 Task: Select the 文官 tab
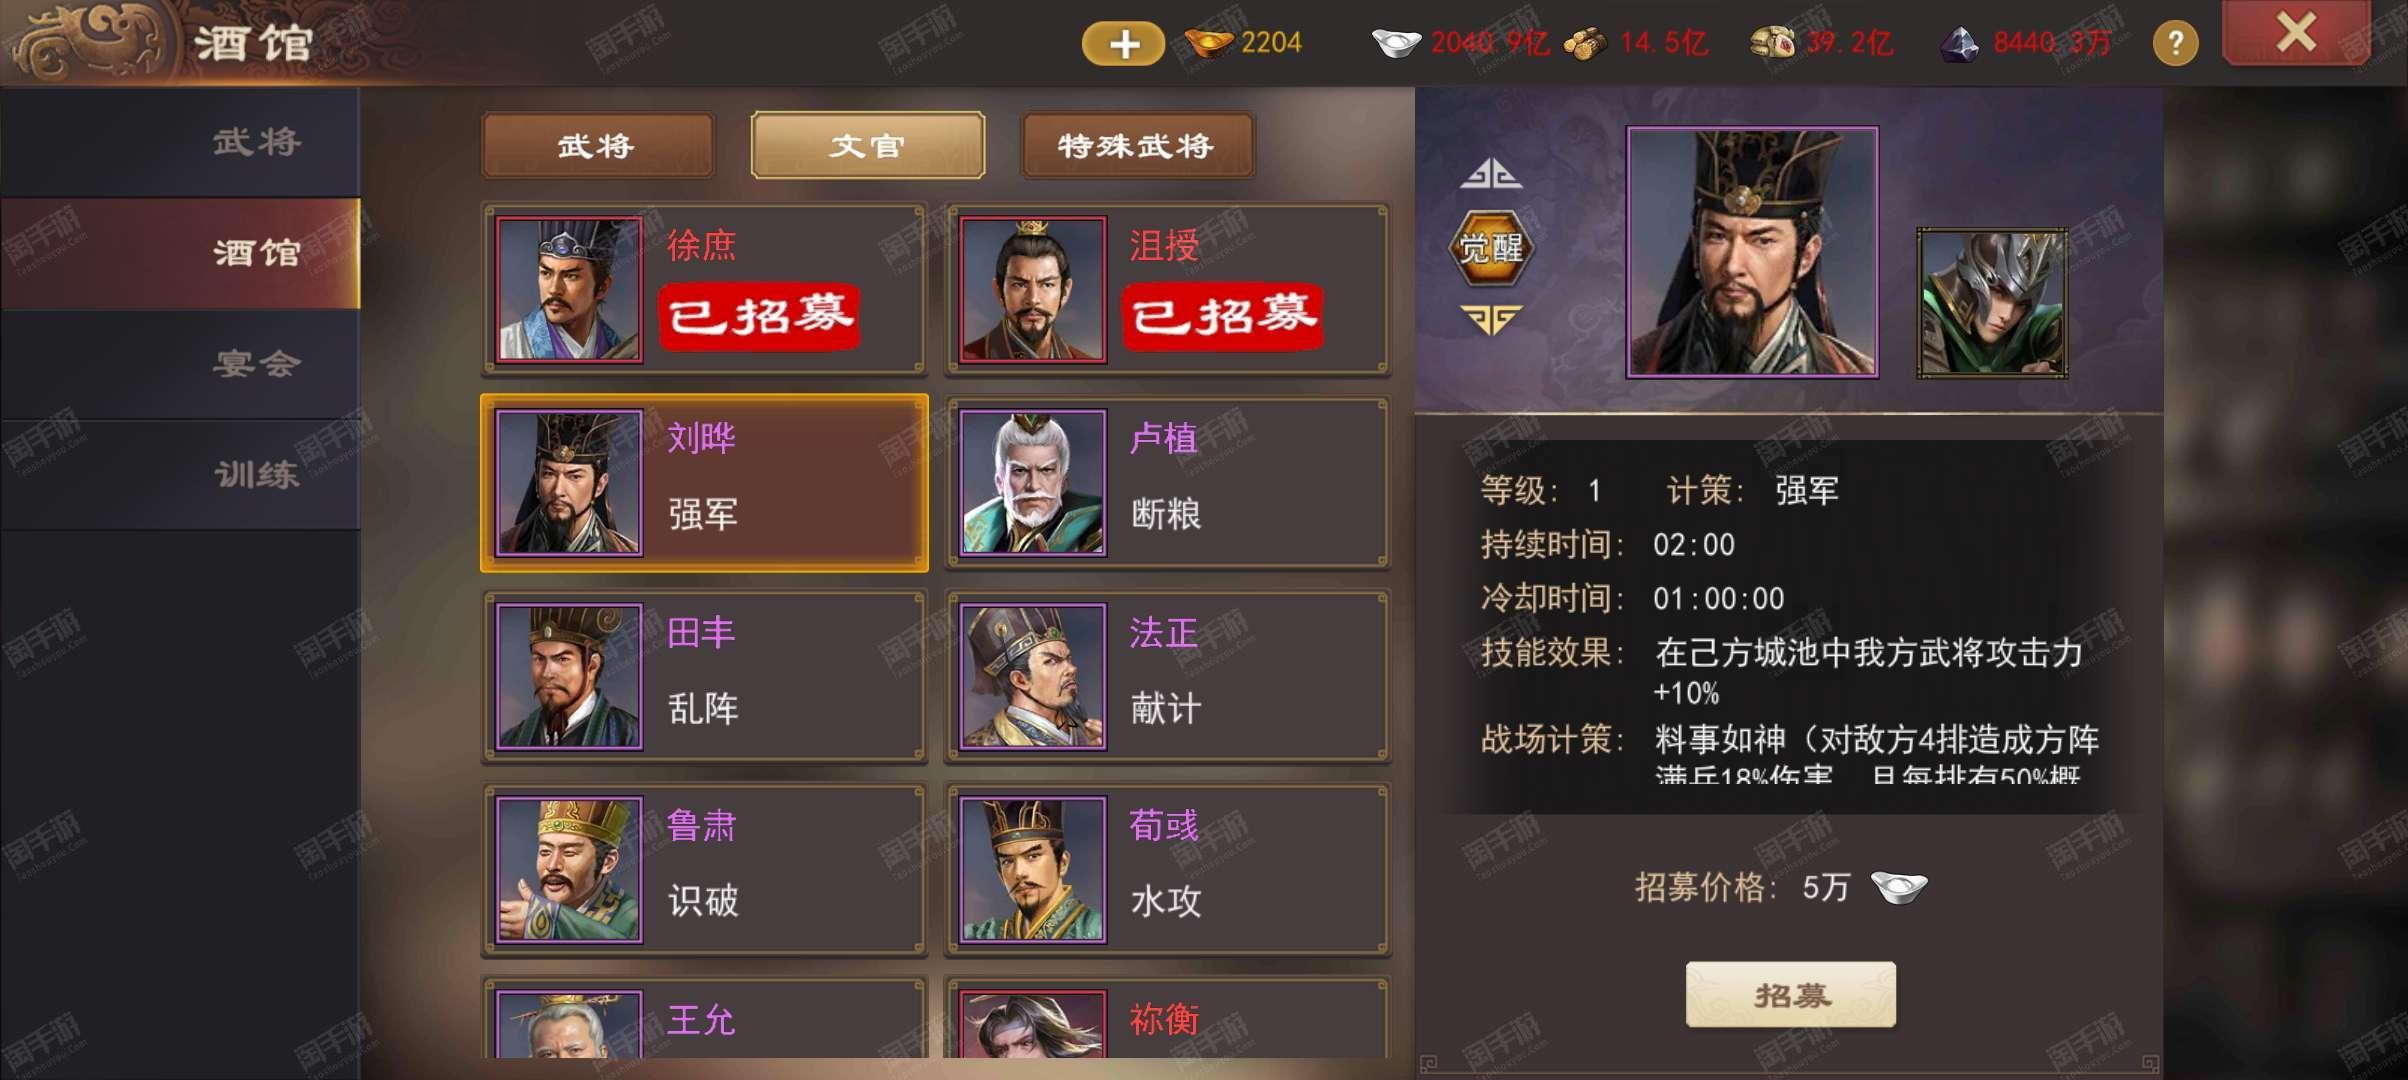pos(867,145)
